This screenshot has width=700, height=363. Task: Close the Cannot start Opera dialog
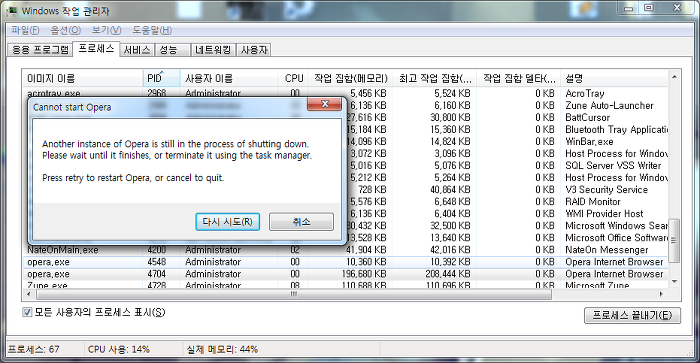[325, 104]
